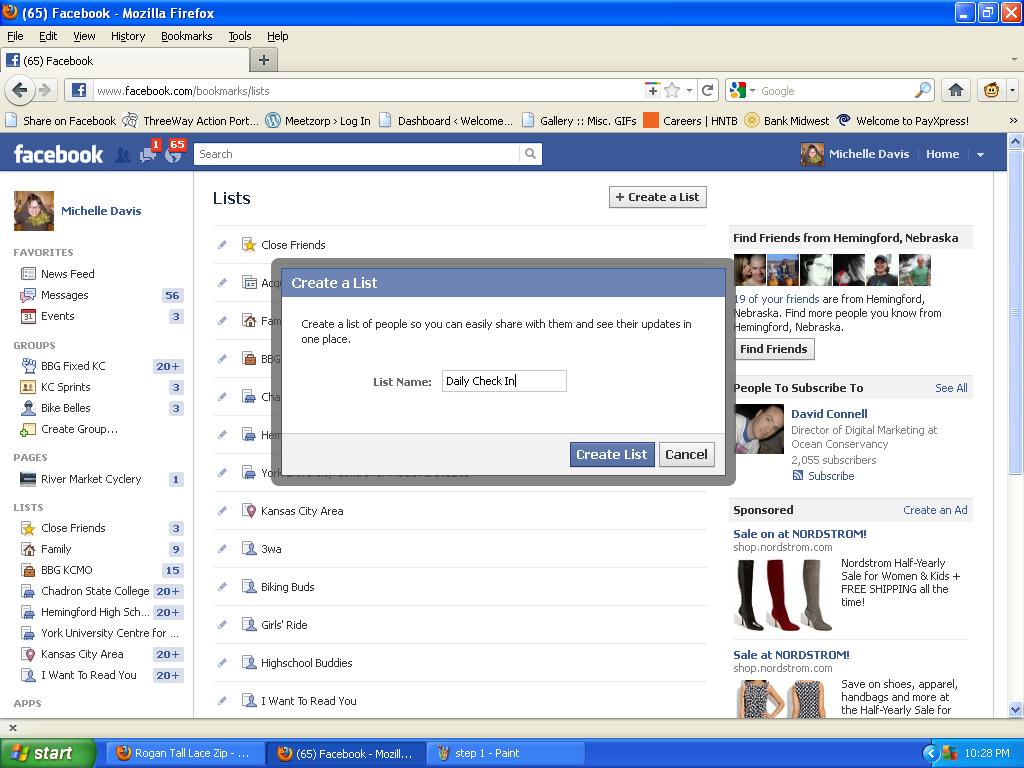Switch to Rogan Tall Lace Zip taskbar window
The image size is (1024, 768).
pyautogui.click(x=185, y=753)
